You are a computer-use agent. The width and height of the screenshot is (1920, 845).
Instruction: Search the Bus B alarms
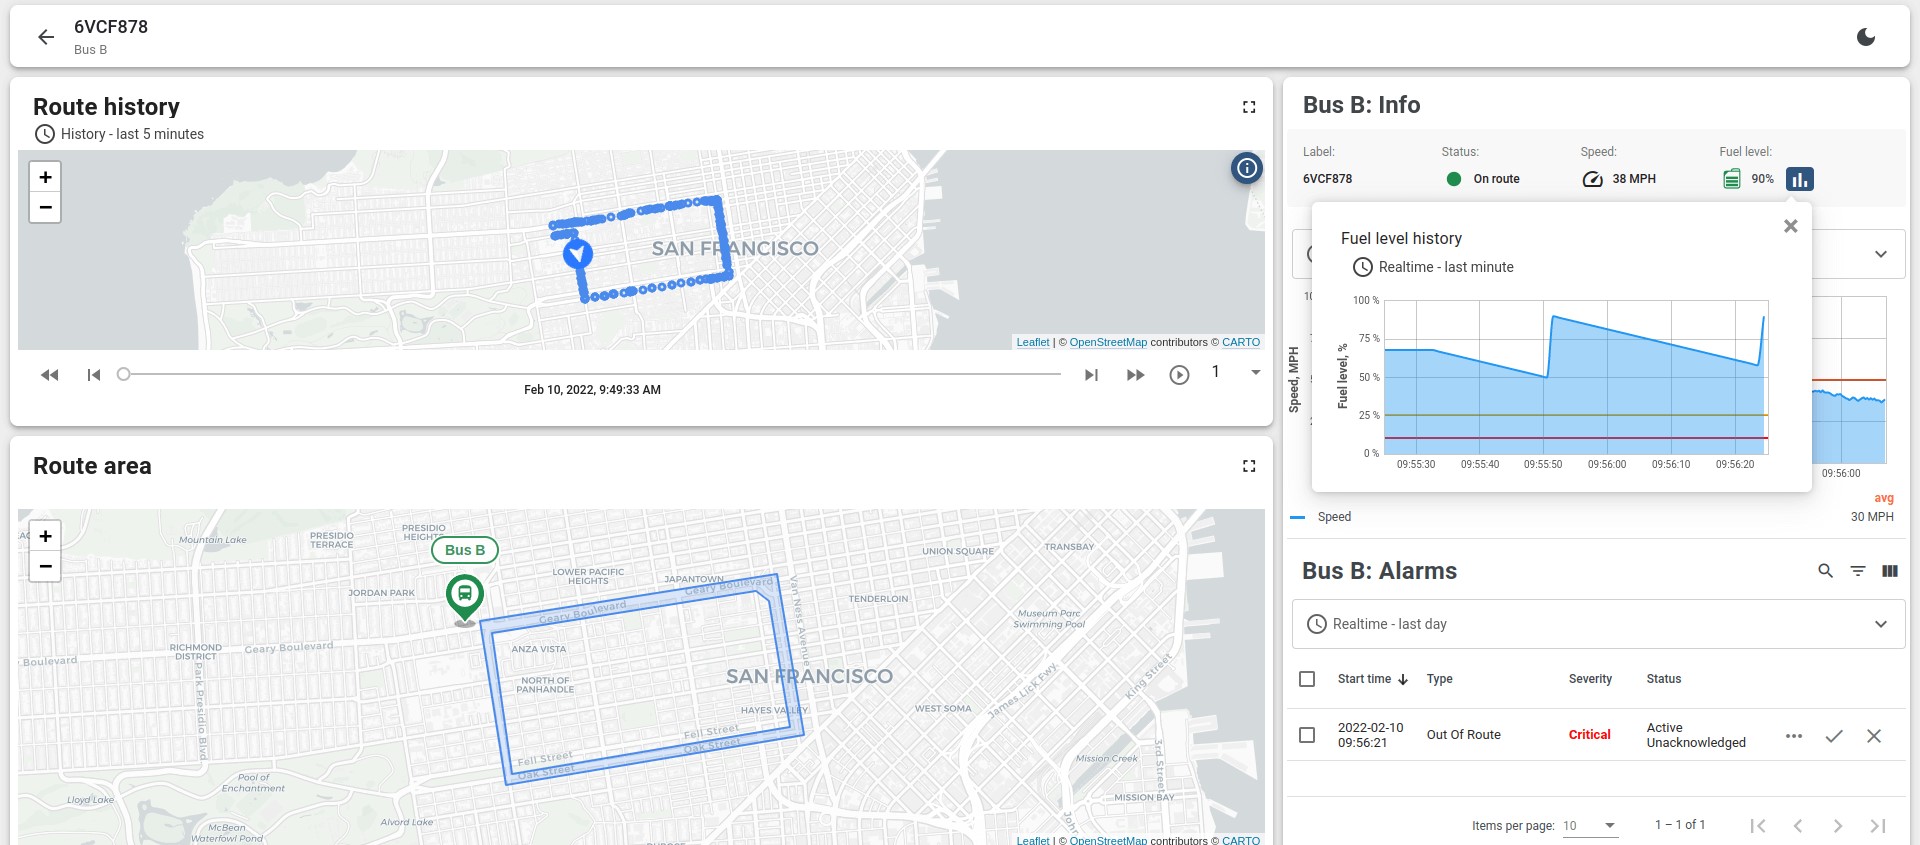[x=1825, y=571]
